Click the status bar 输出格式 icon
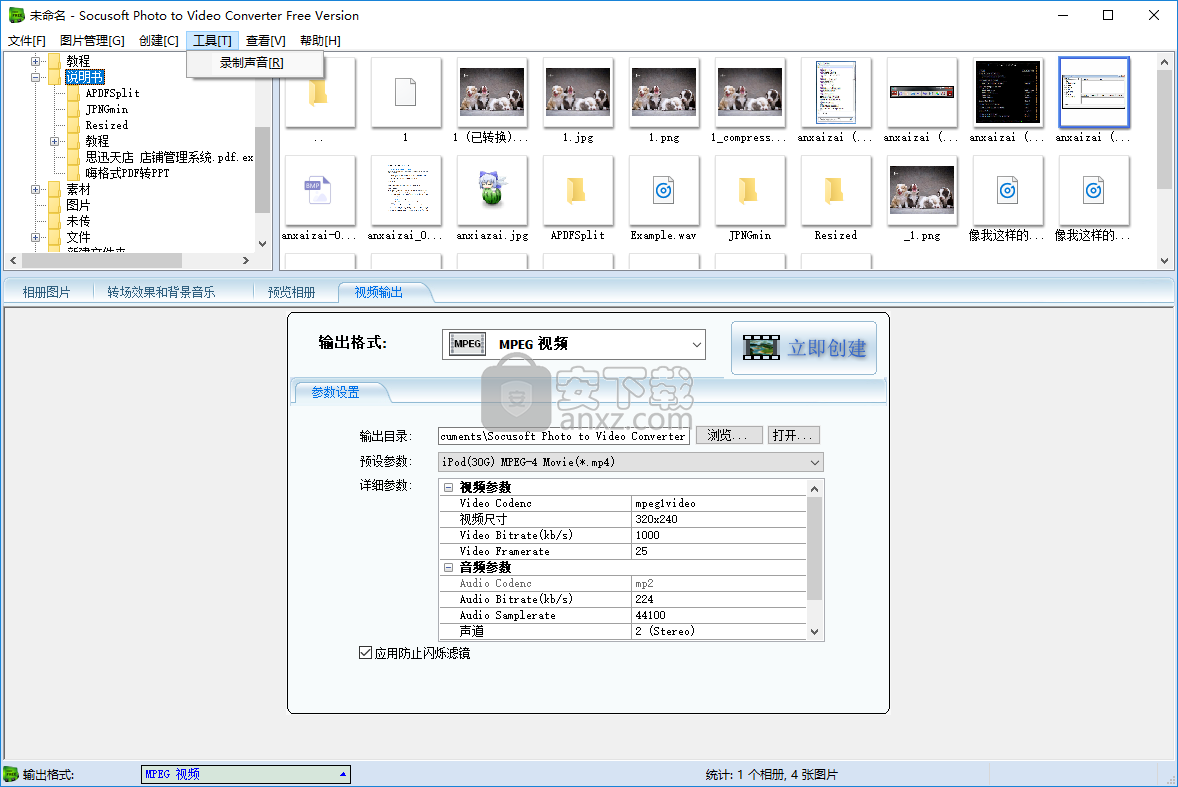The height and width of the screenshot is (787, 1178). [x=11, y=774]
